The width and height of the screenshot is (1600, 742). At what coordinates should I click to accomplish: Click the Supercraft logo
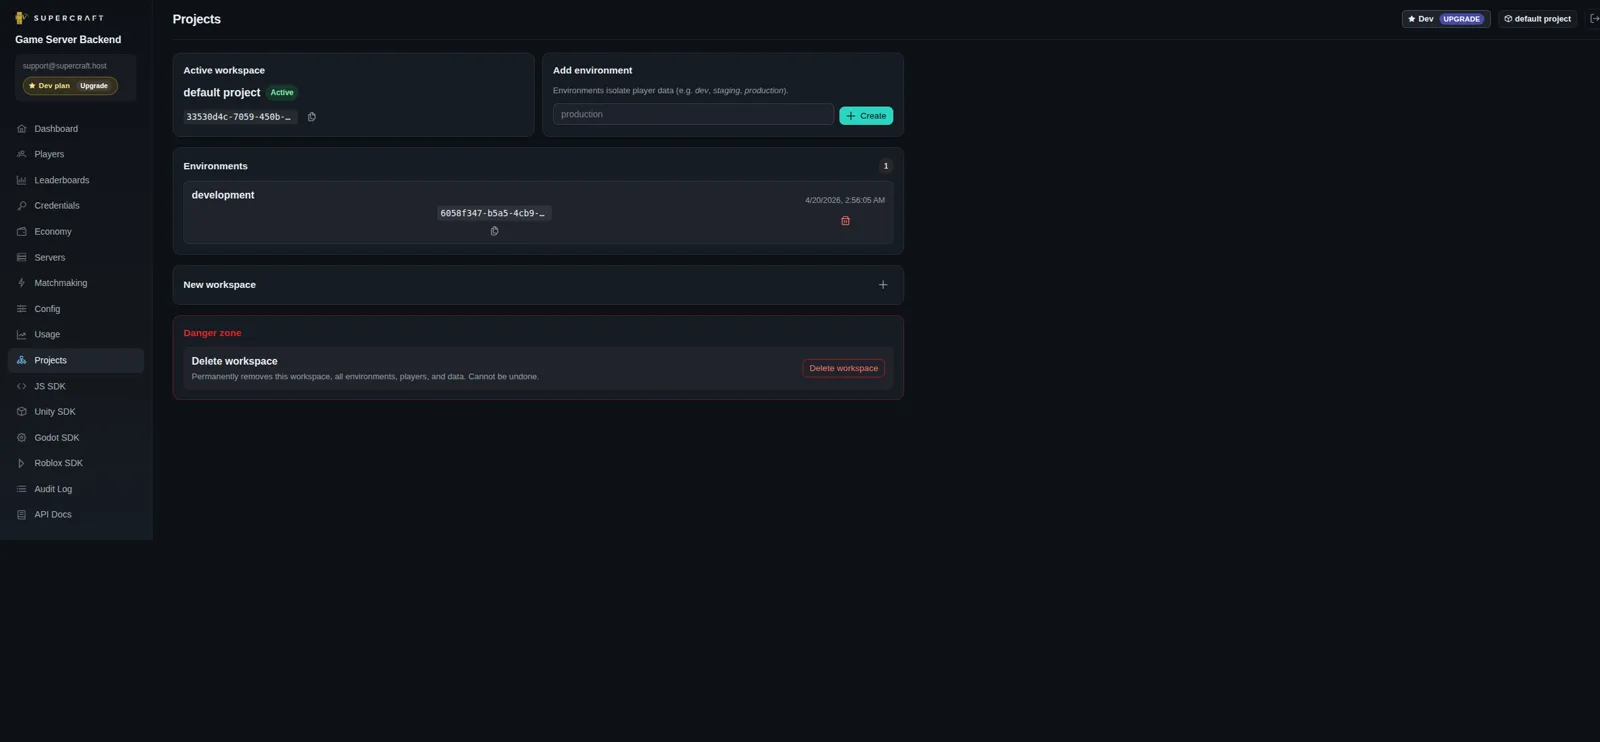(60, 18)
